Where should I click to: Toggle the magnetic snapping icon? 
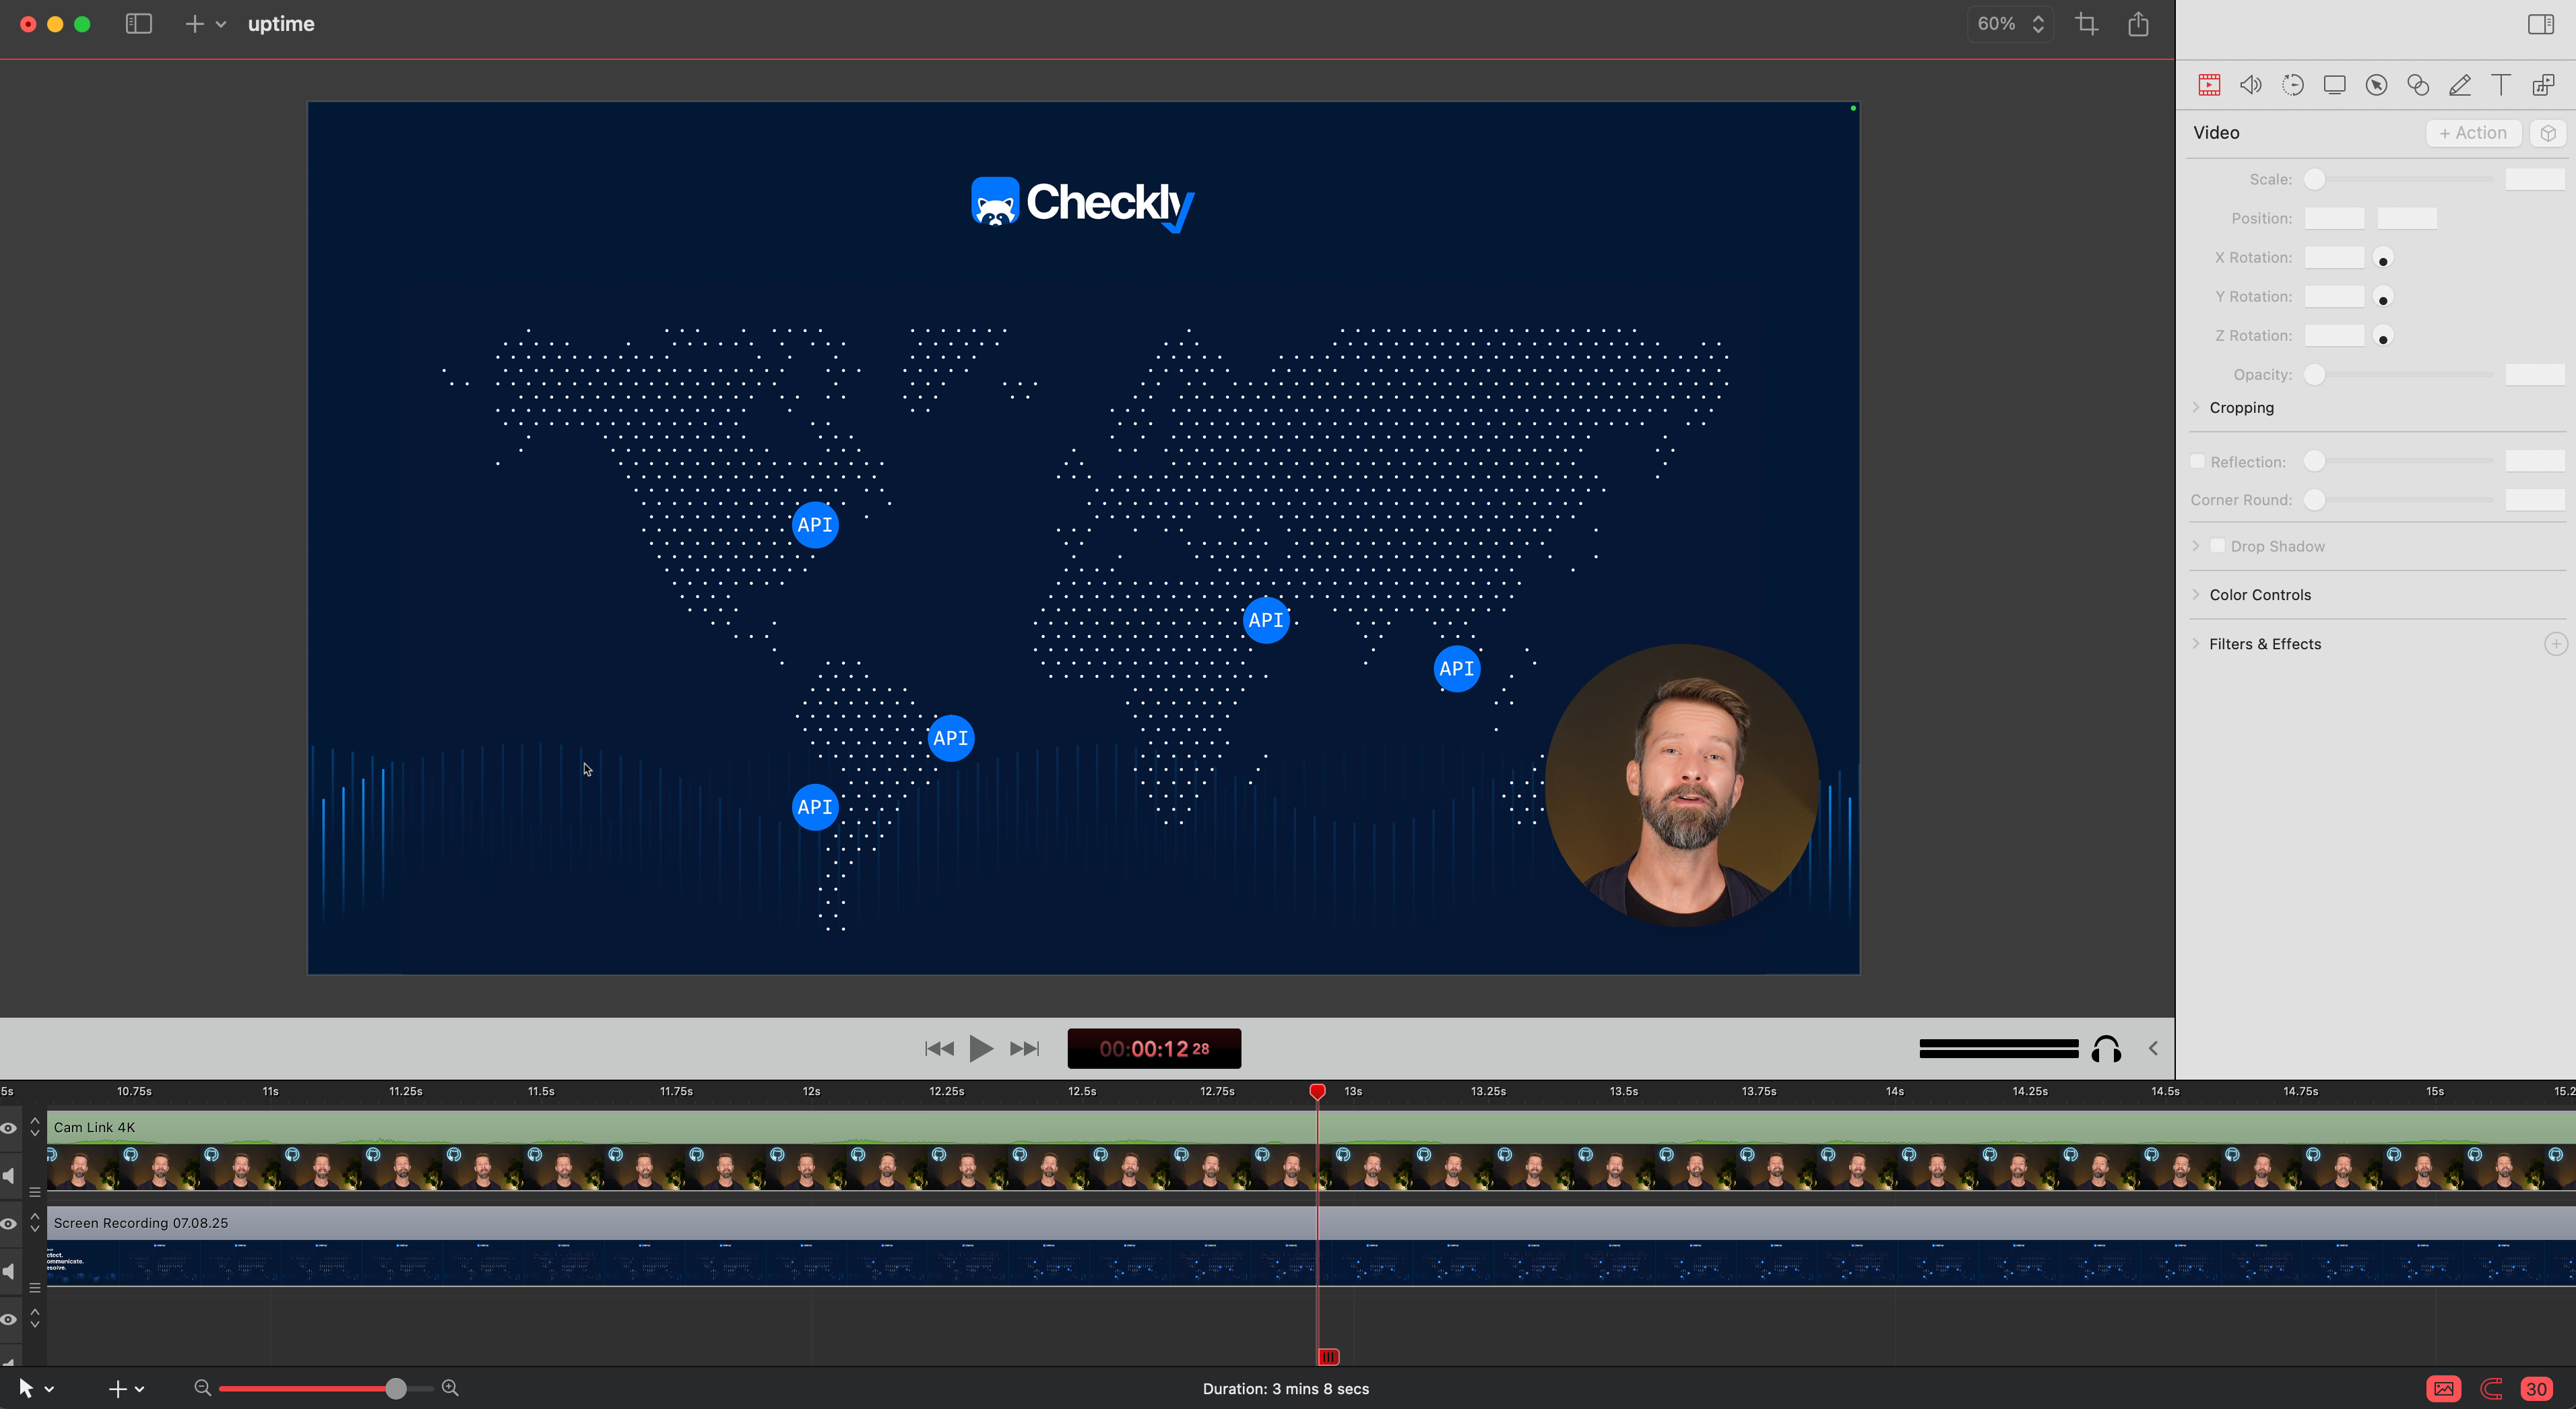[x=2491, y=1389]
